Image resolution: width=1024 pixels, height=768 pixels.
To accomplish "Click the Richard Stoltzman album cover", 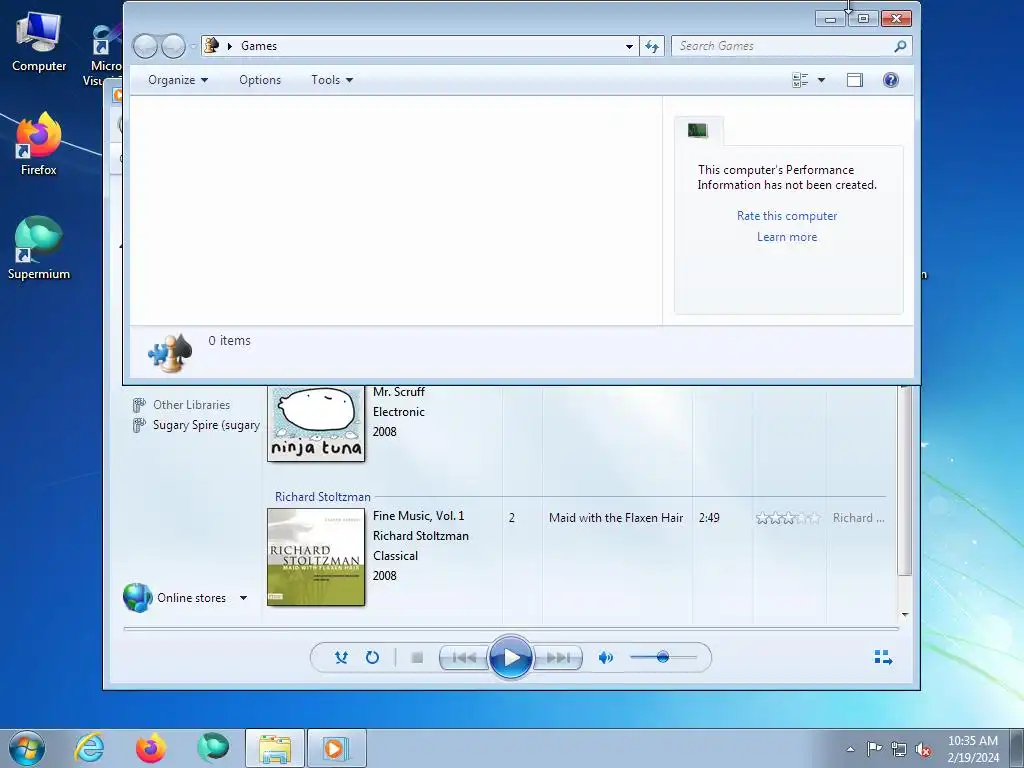I will [x=316, y=557].
